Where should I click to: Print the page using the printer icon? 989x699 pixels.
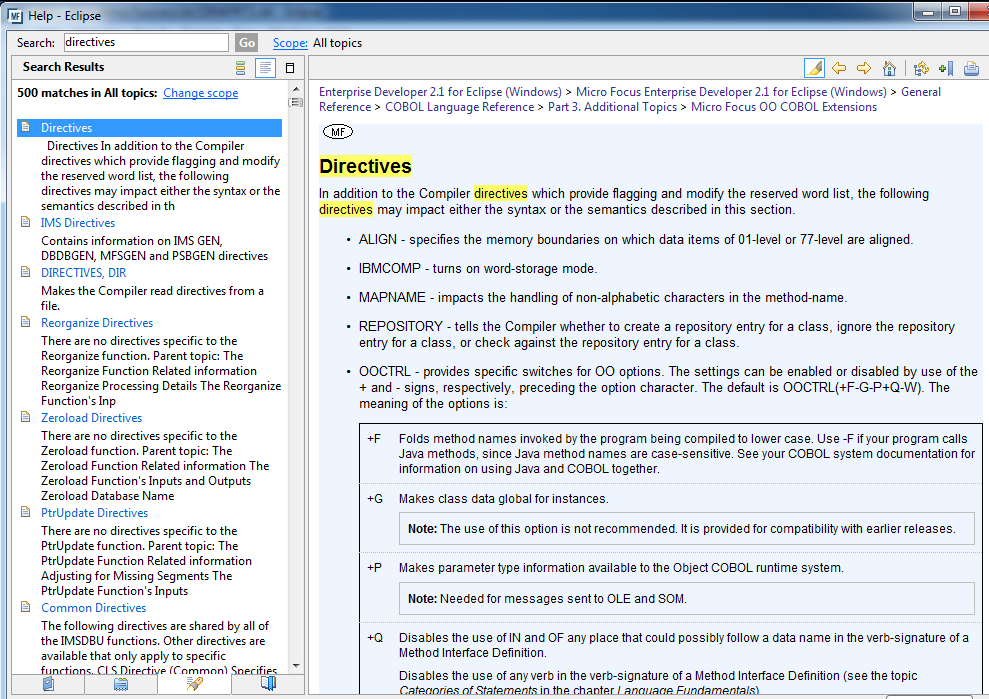(x=971, y=68)
